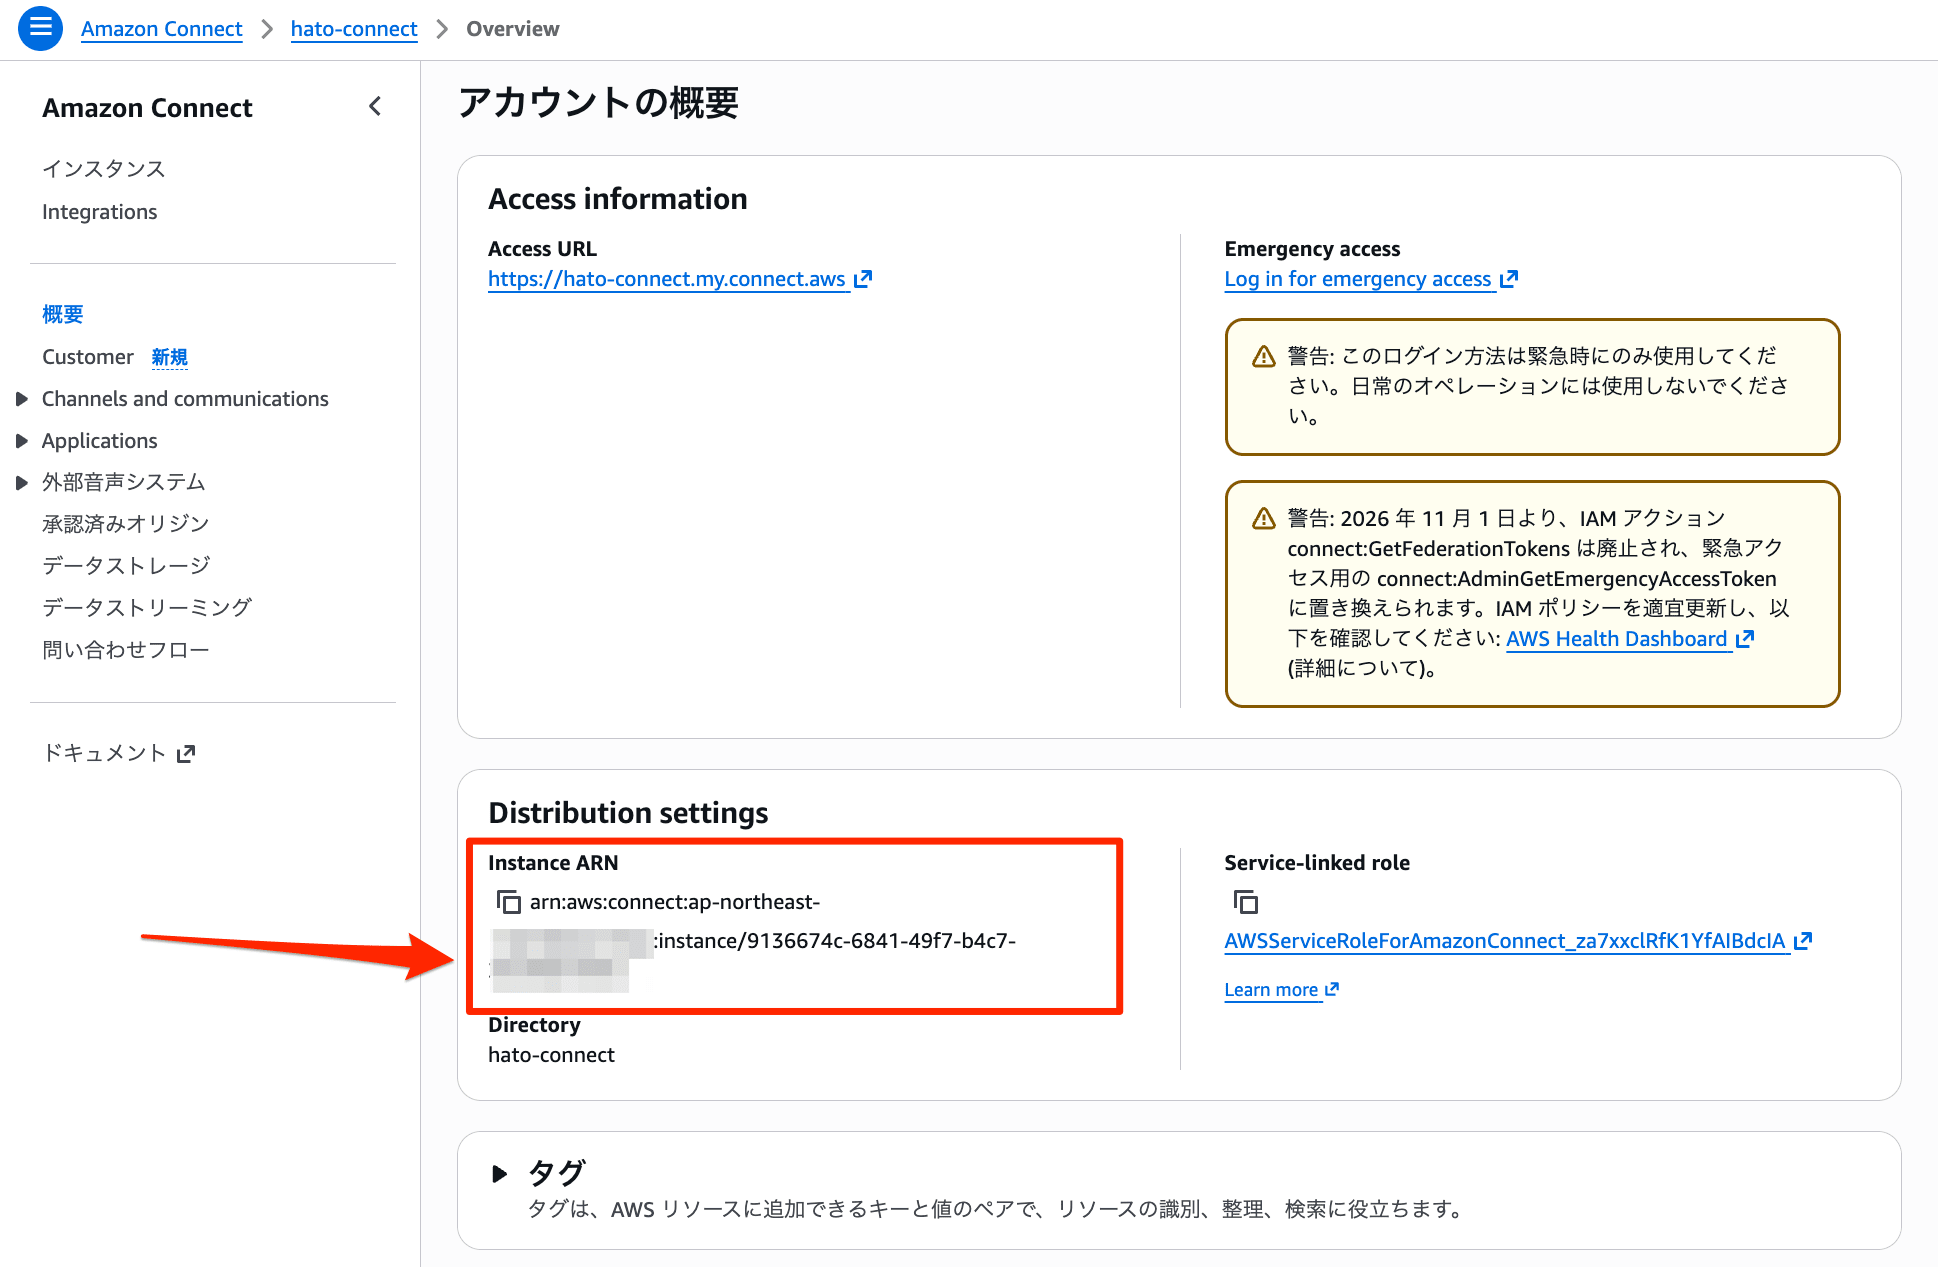
Task: Copy the Instance ARN value
Action: [x=509, y=902]
